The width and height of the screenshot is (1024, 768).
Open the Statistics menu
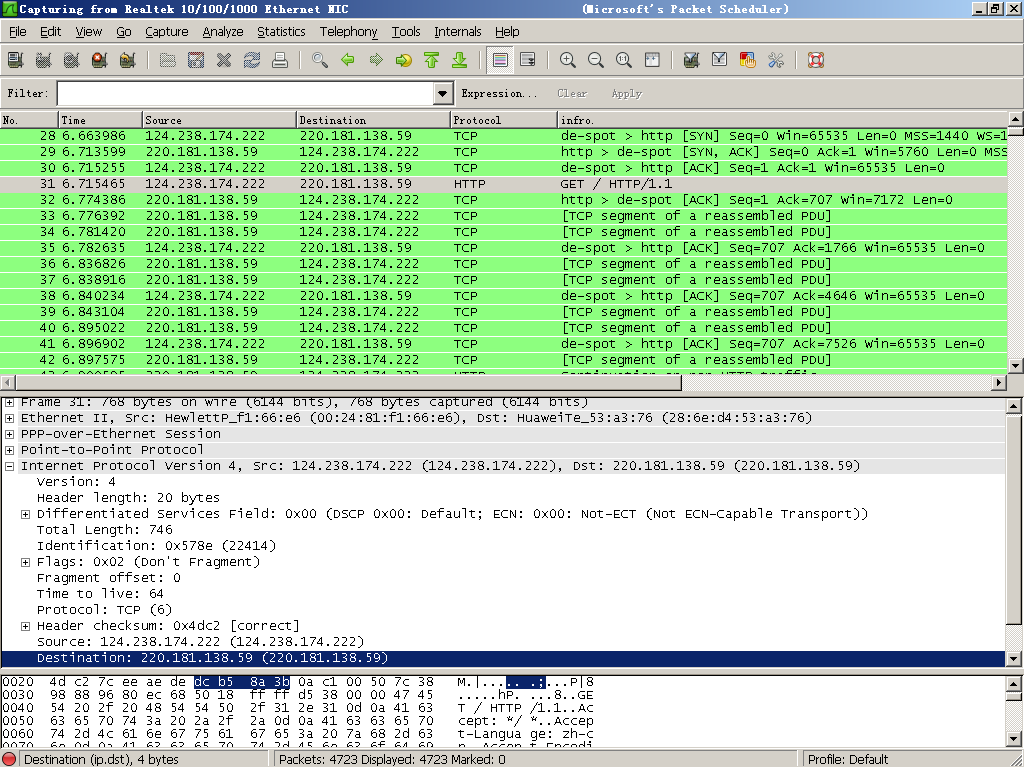tap(281, 31)
